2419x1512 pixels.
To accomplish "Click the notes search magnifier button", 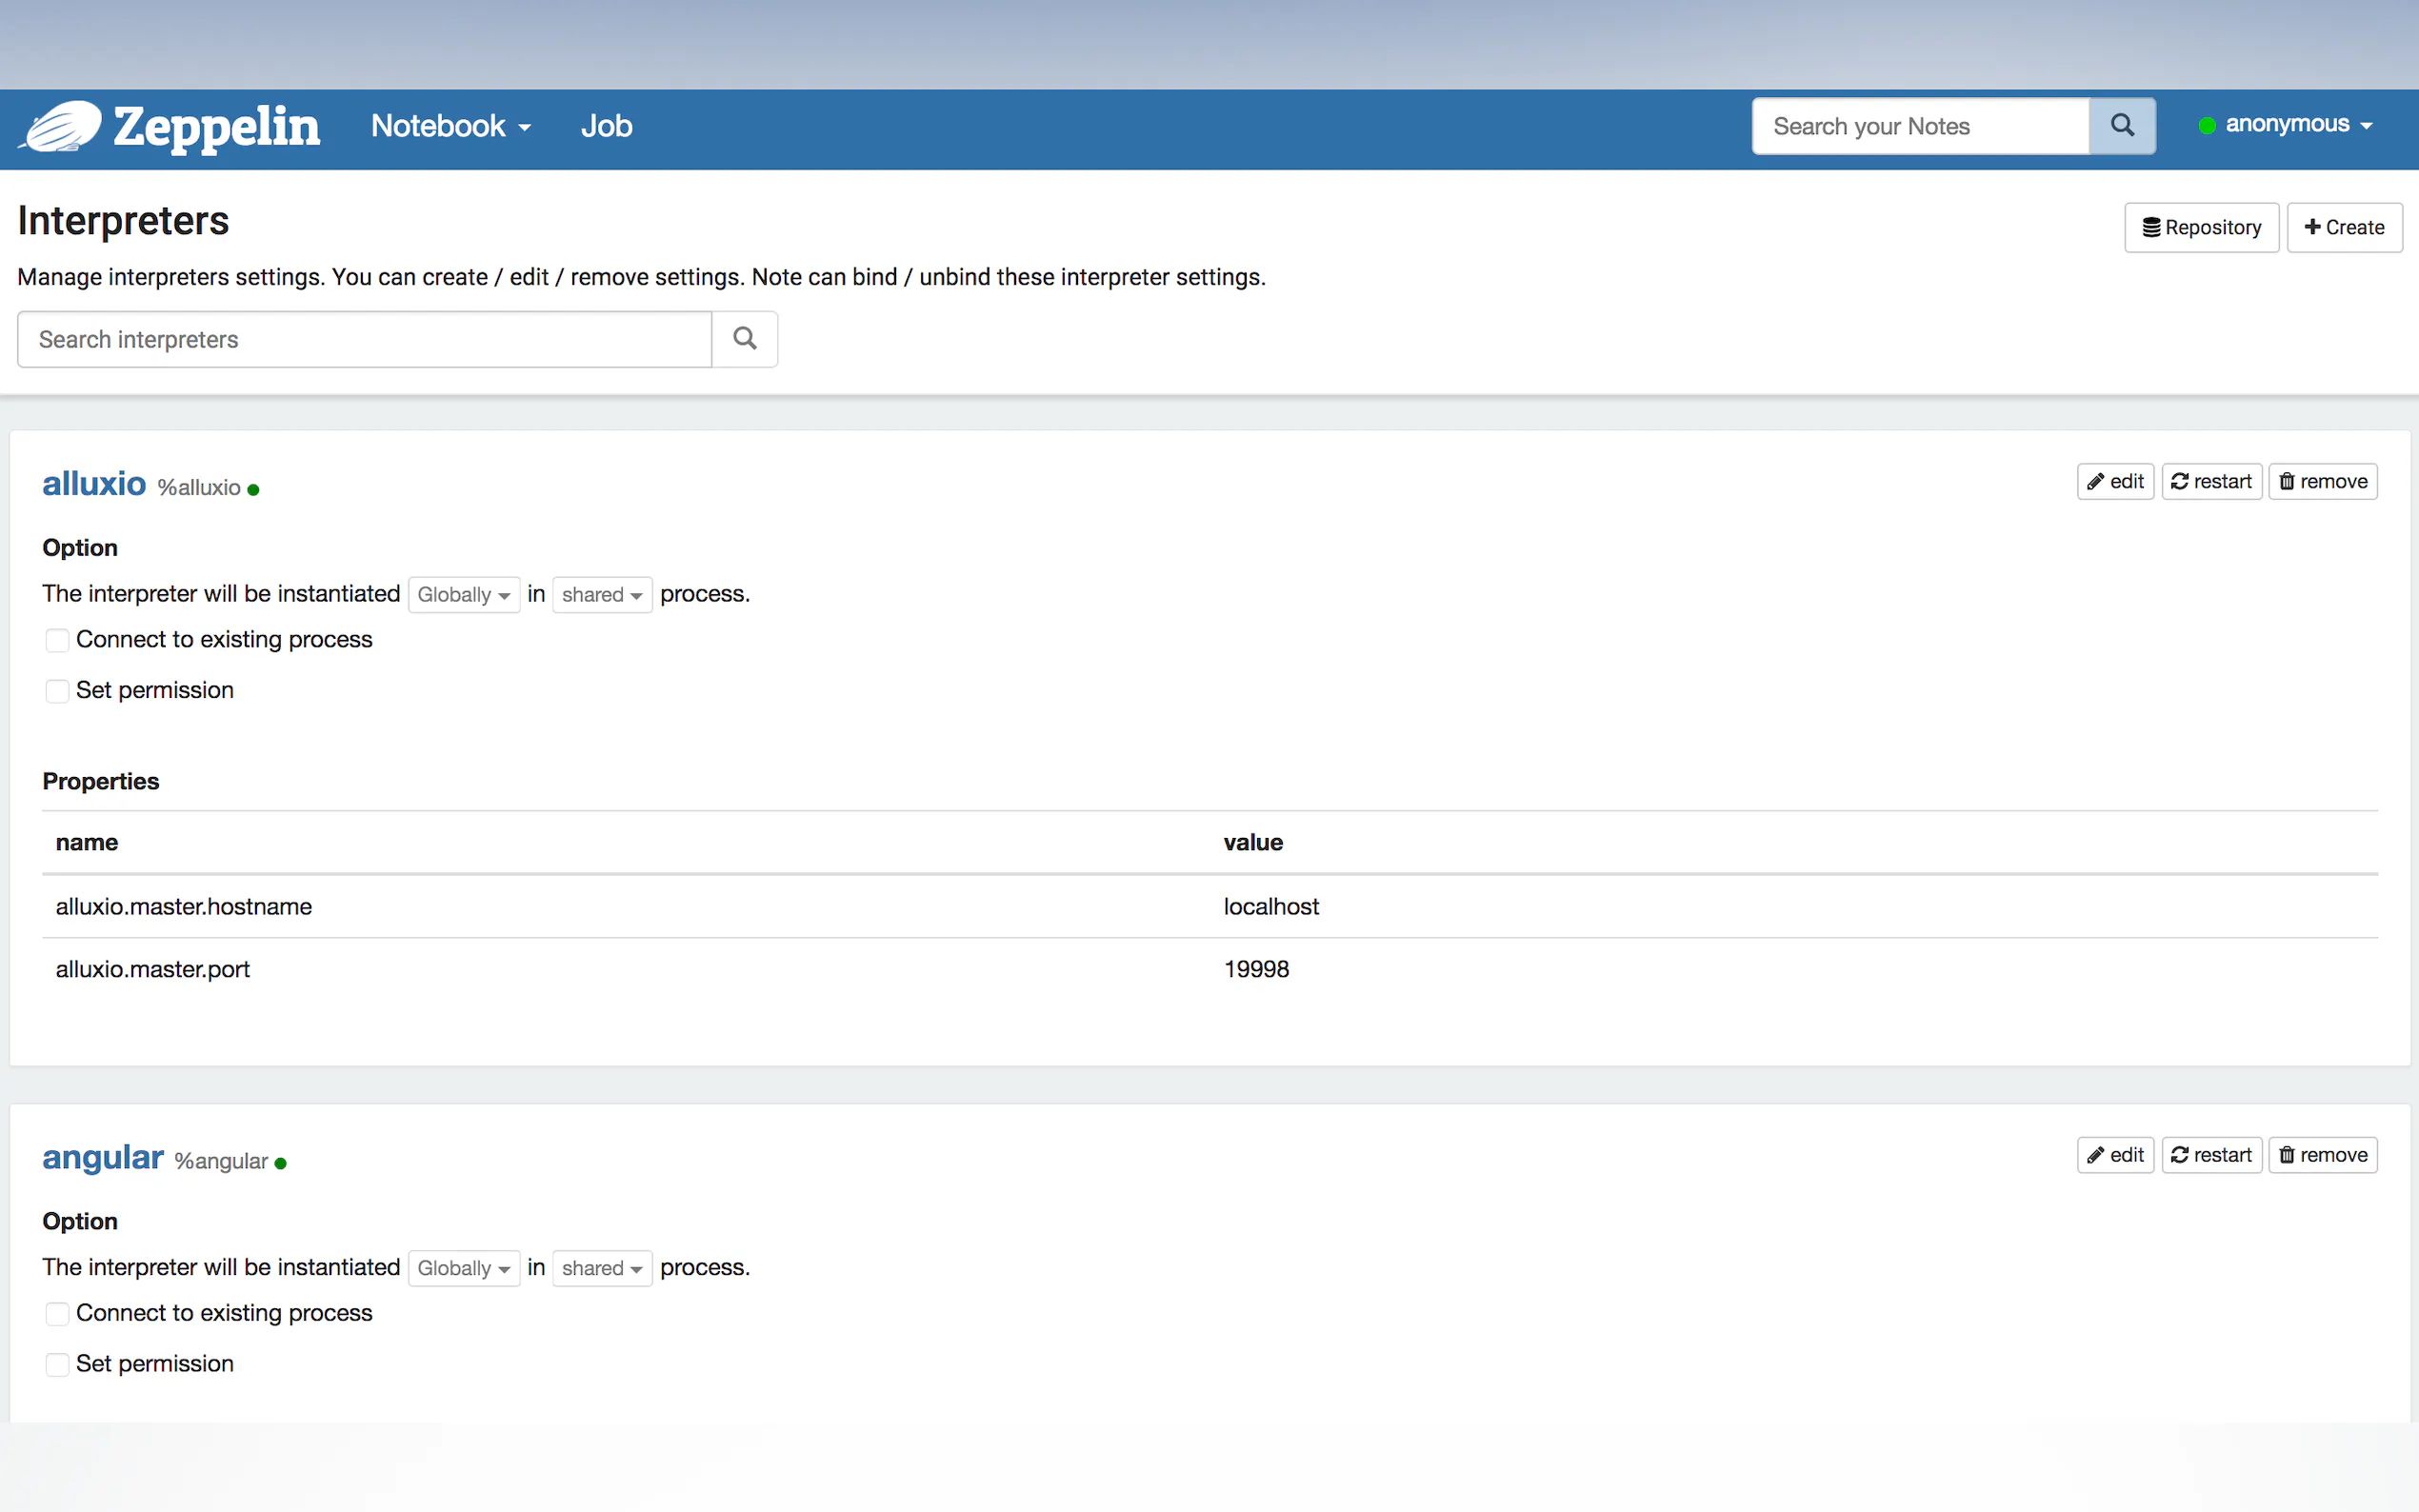I will [2121, 126].
